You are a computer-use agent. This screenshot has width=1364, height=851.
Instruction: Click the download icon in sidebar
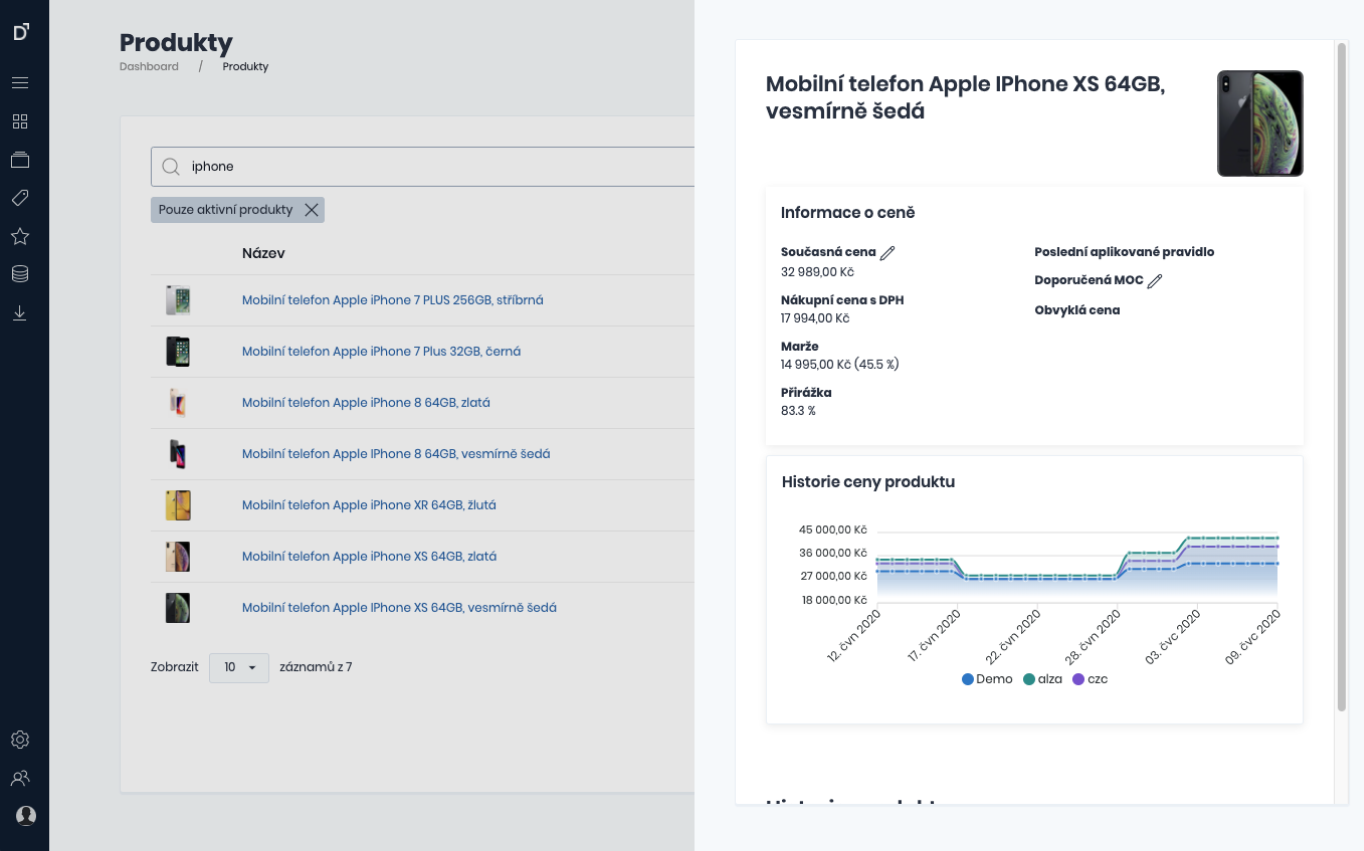[x=20, y=313]
